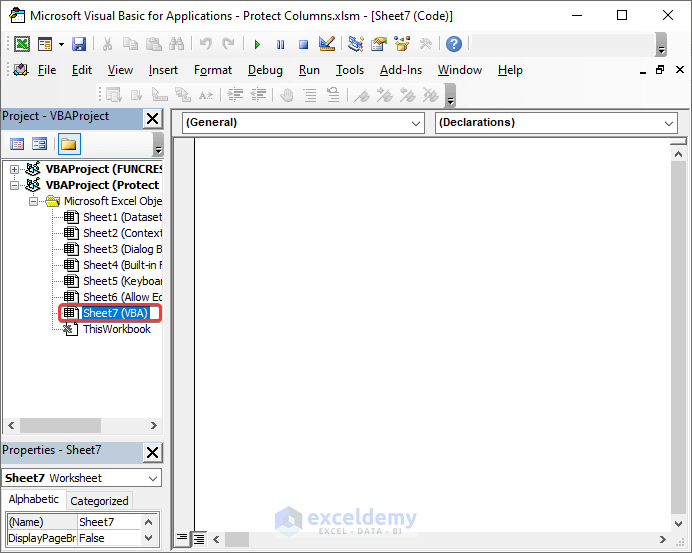The image size is (692, 553).
Task: Toggle Design Mode icon
Action: coord(327,44)
